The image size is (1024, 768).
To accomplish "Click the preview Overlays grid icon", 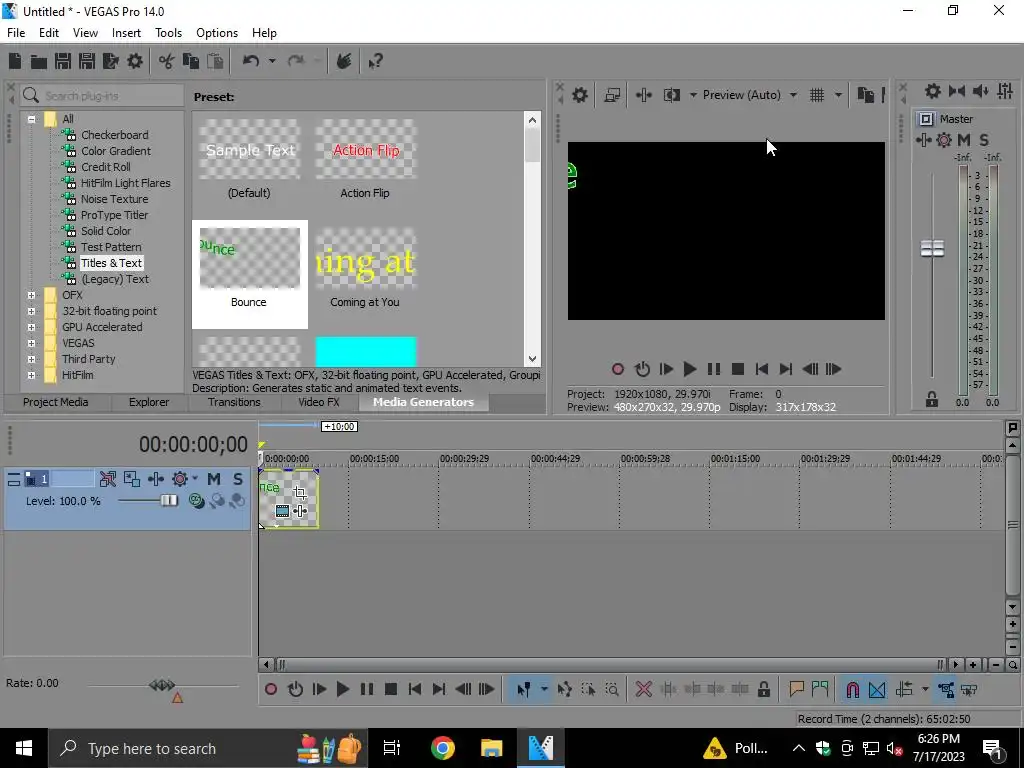I will [817, 95].
